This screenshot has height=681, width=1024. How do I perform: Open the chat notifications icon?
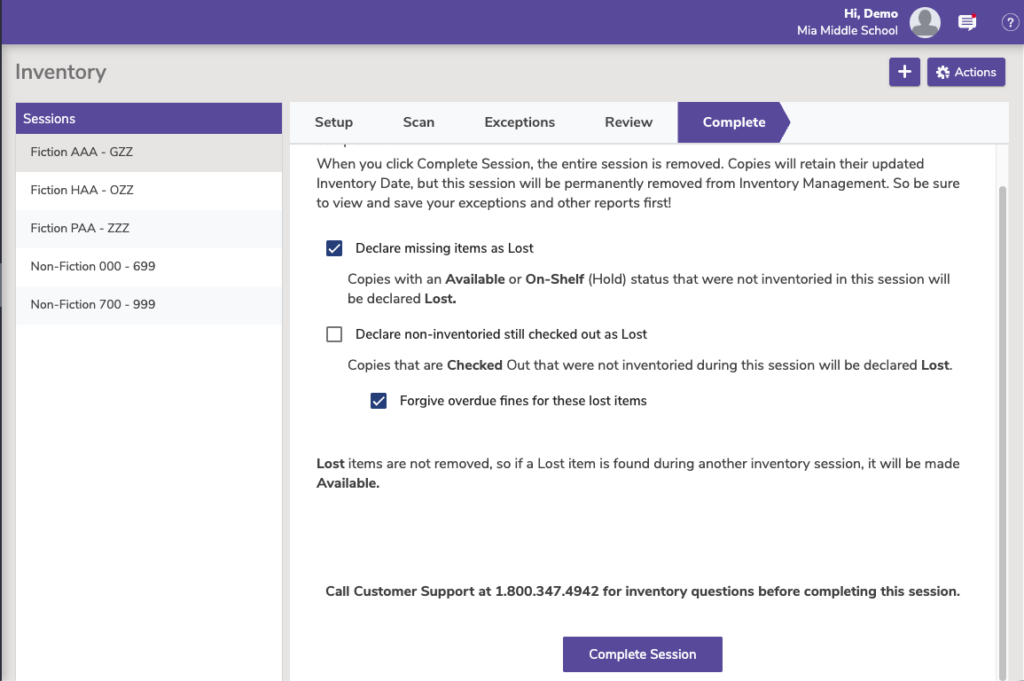point(967,22)
